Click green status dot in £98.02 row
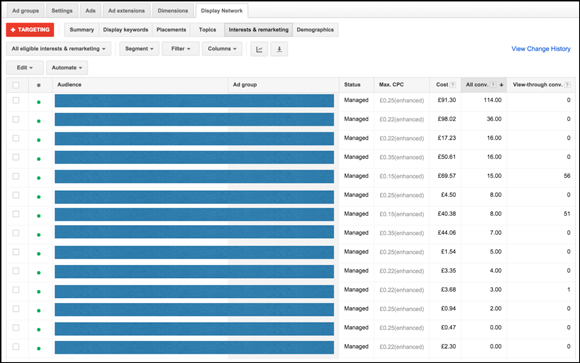 click(38, 121)
